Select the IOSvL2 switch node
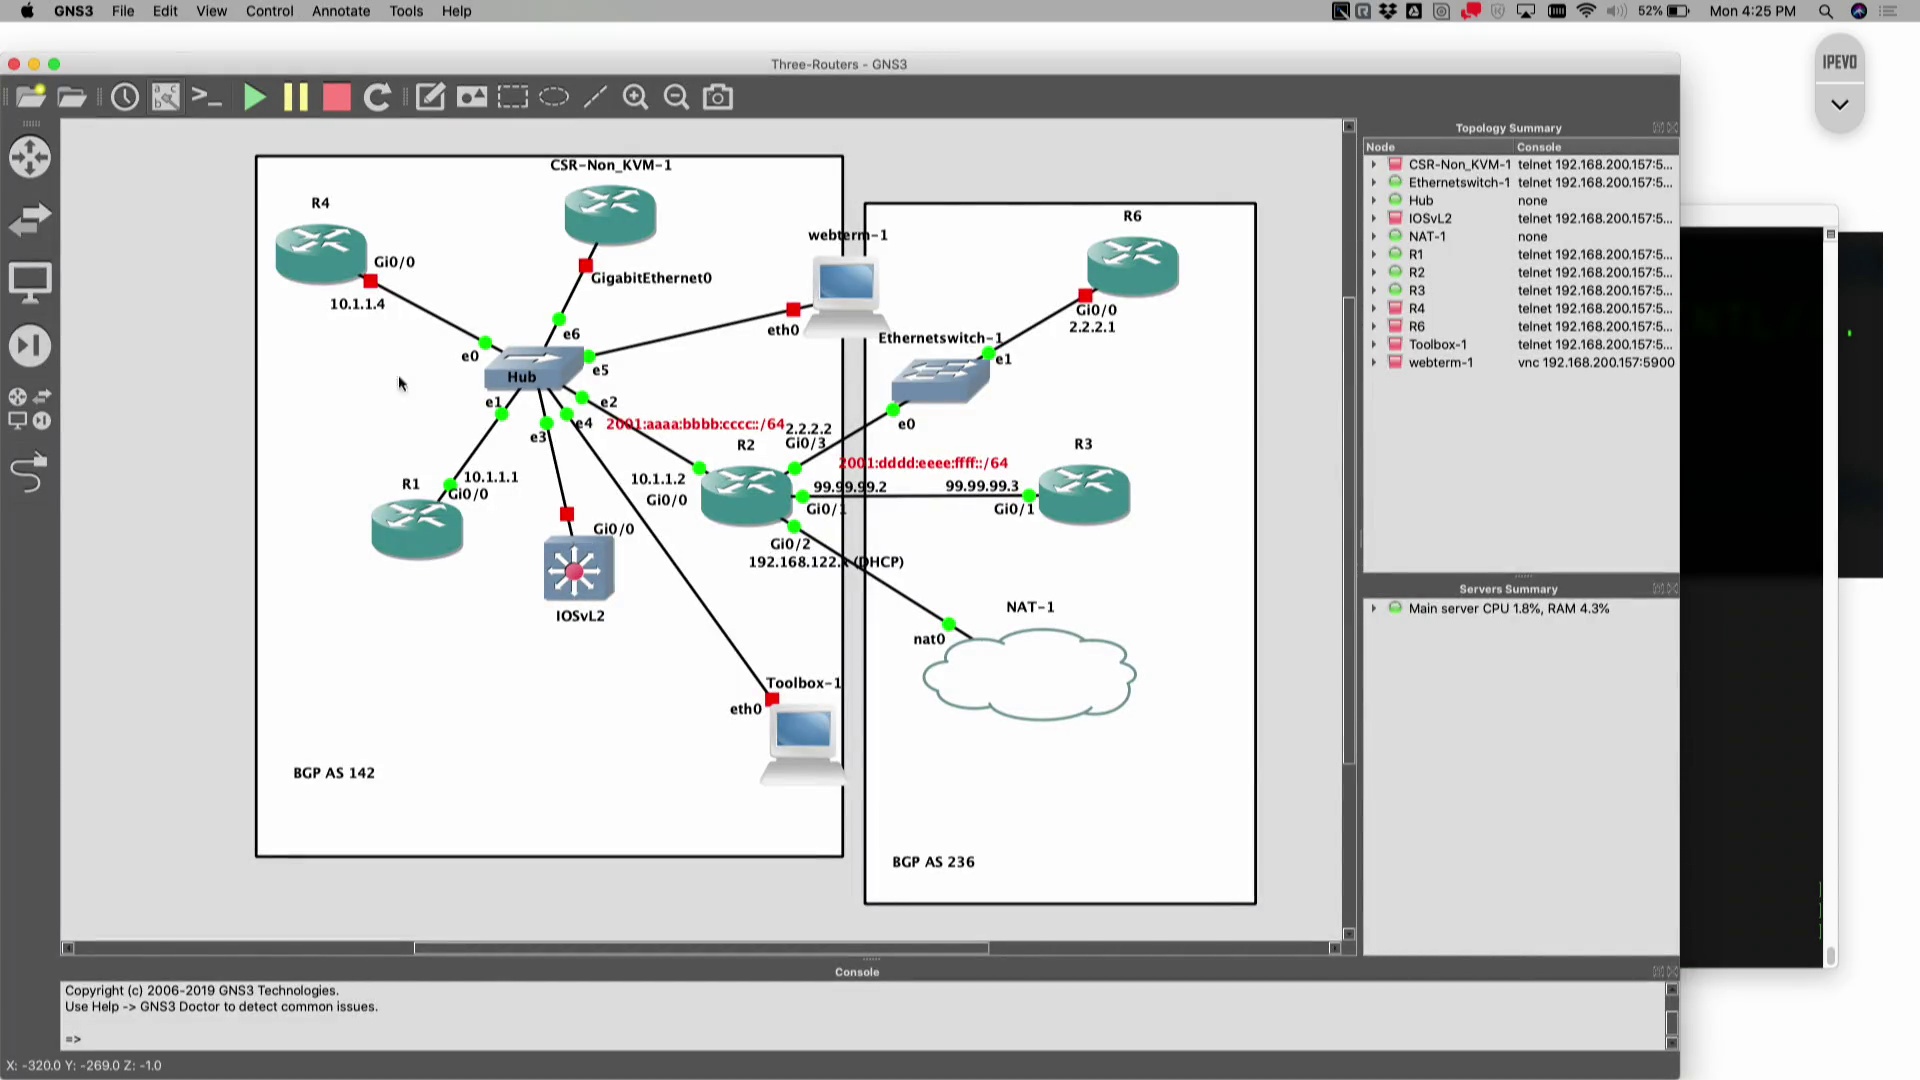This screenshot has width=1920, height=1080. tap(578, 569)
